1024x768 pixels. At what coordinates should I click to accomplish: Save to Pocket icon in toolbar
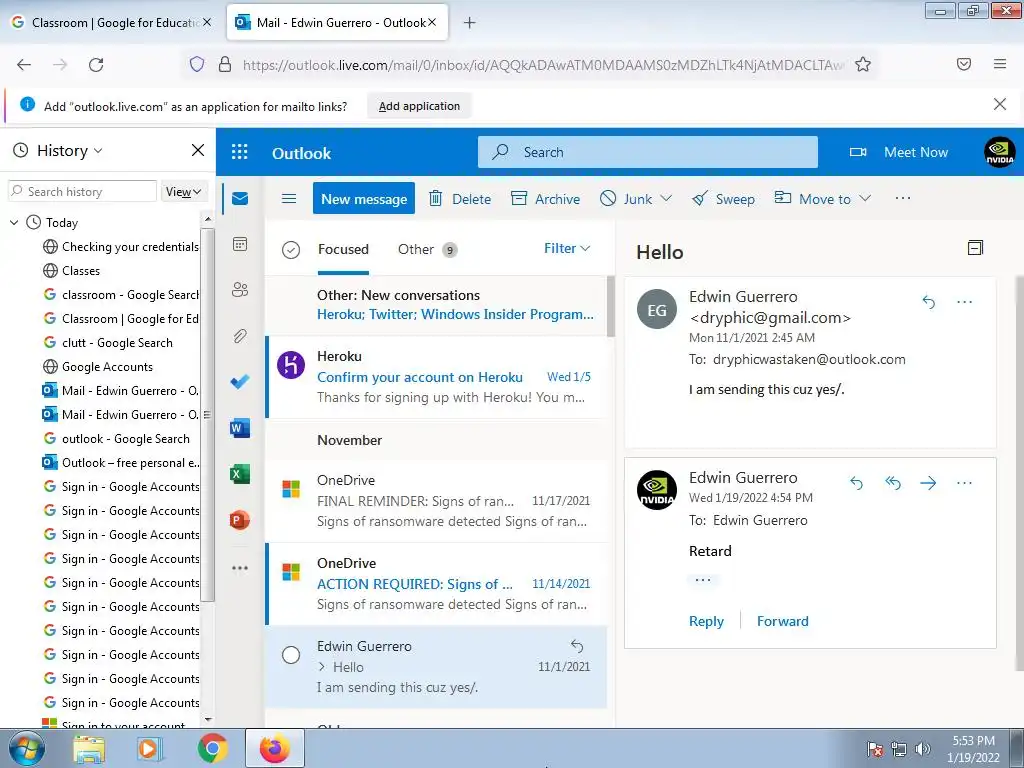963,64
